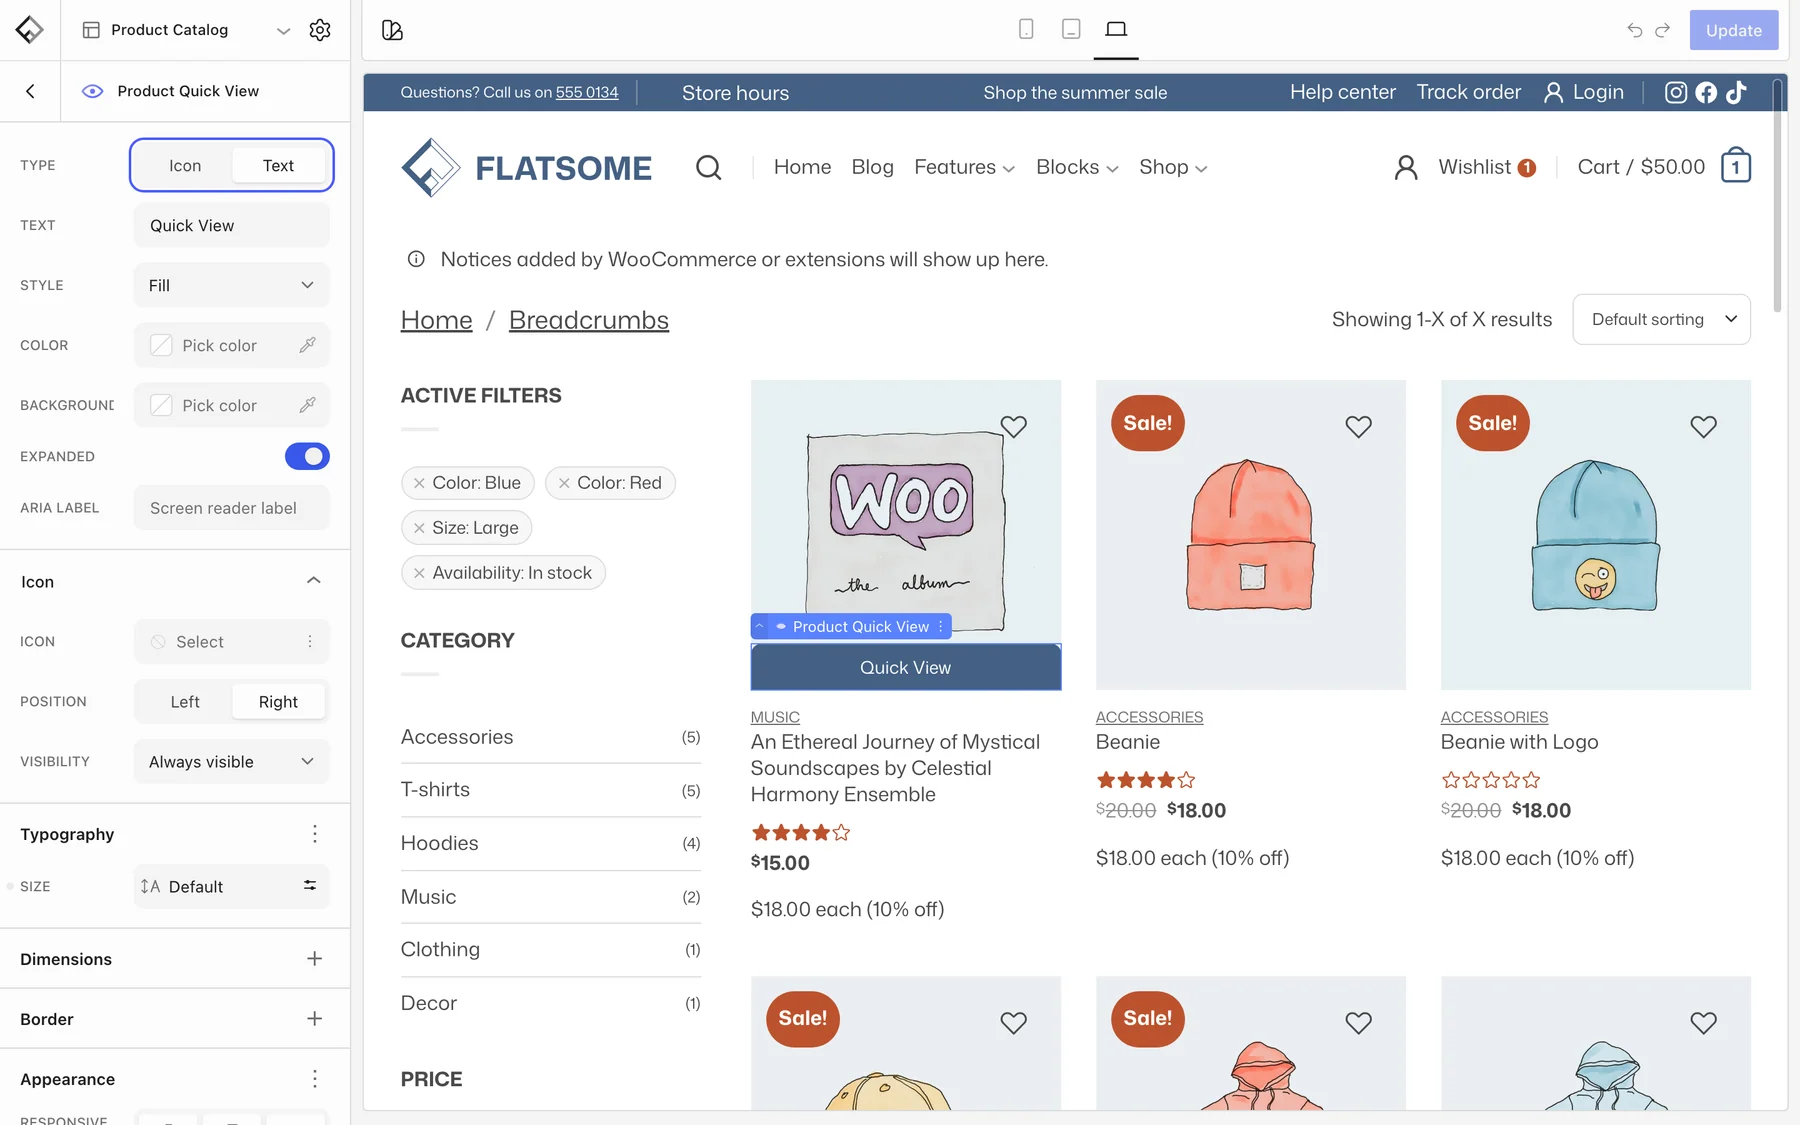
Task: Open the Features menu in site nav
Action: tap(964, 167)
